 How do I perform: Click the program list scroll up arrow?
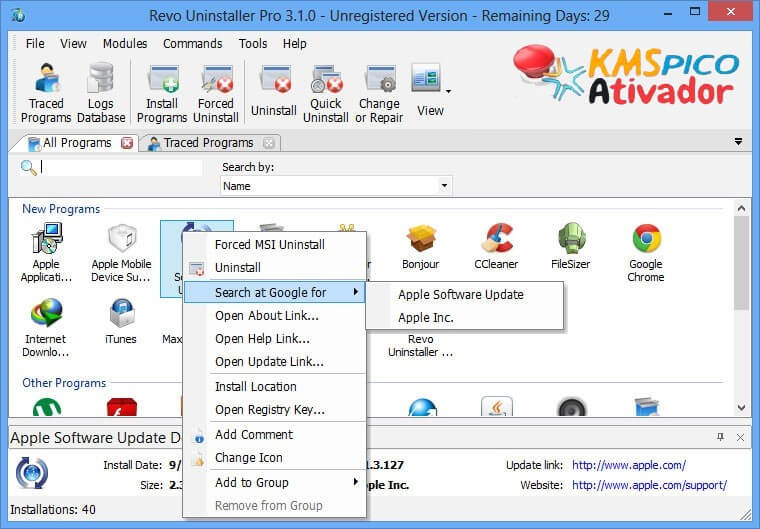(741, 208)
